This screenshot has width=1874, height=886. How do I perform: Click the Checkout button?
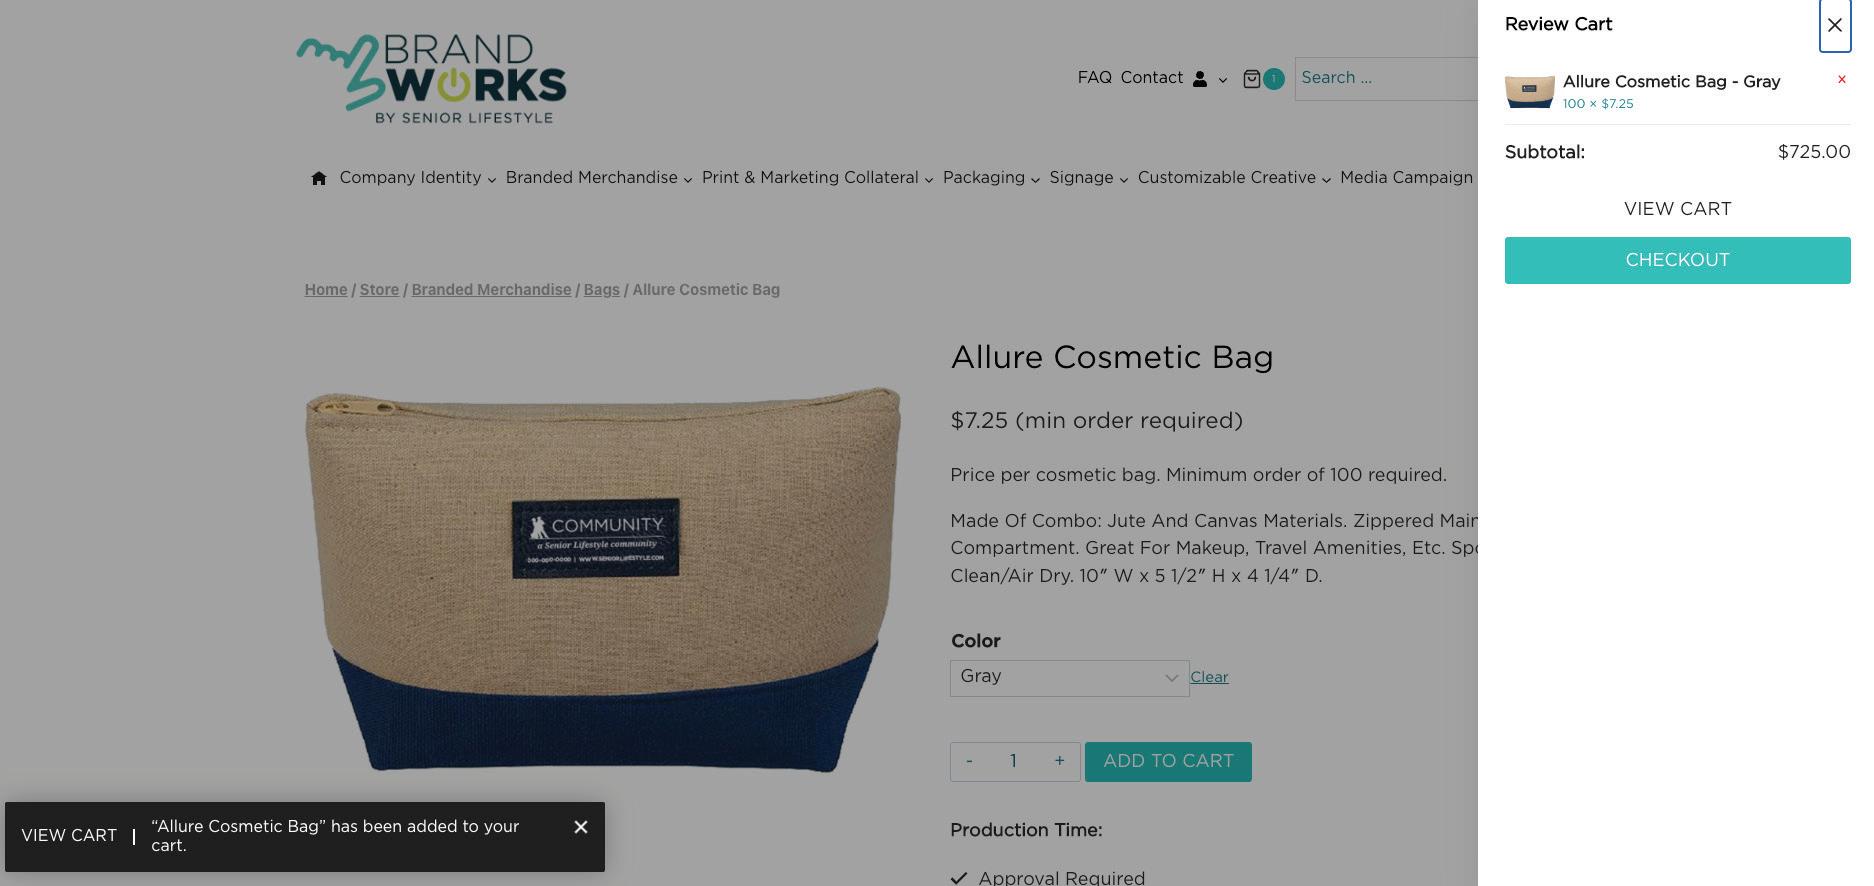[1677, 260]
